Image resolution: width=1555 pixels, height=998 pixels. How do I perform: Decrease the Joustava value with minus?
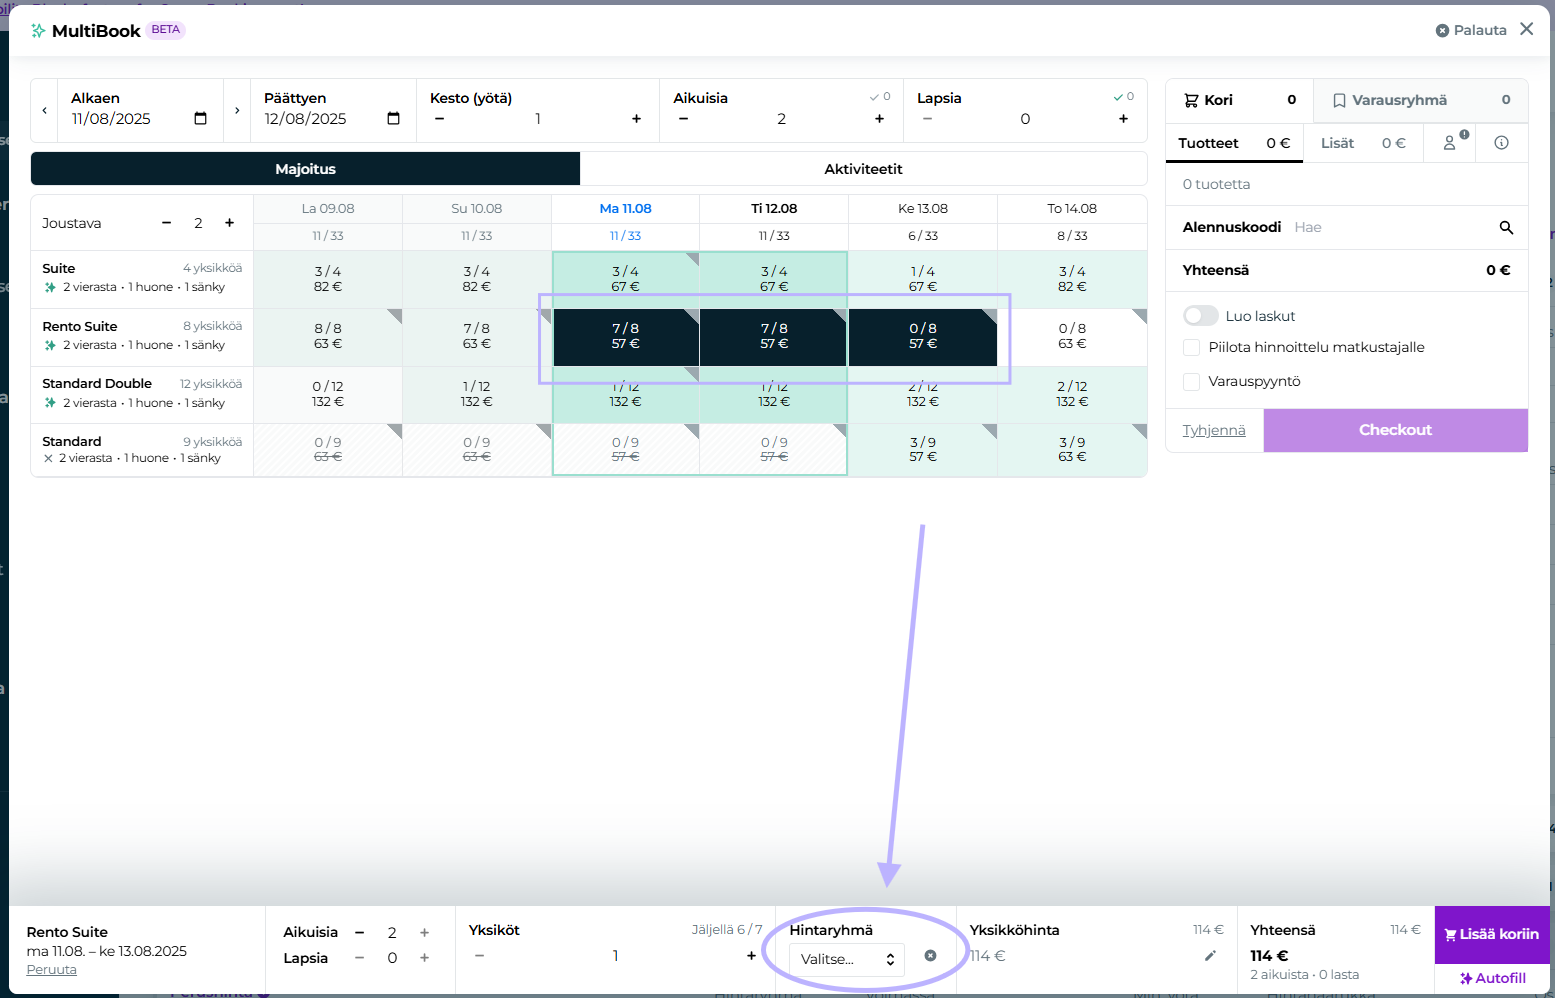pyautogui.click(x=167, y=223)
